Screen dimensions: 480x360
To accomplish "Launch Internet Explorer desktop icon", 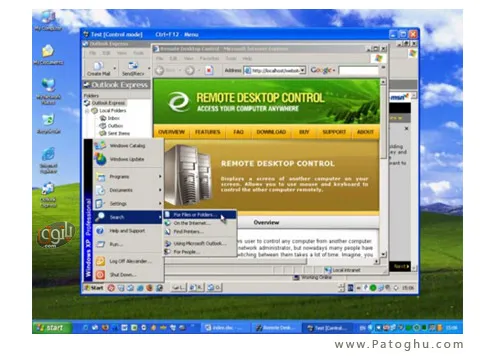I will pyautogui.click(x=49, y=160).
